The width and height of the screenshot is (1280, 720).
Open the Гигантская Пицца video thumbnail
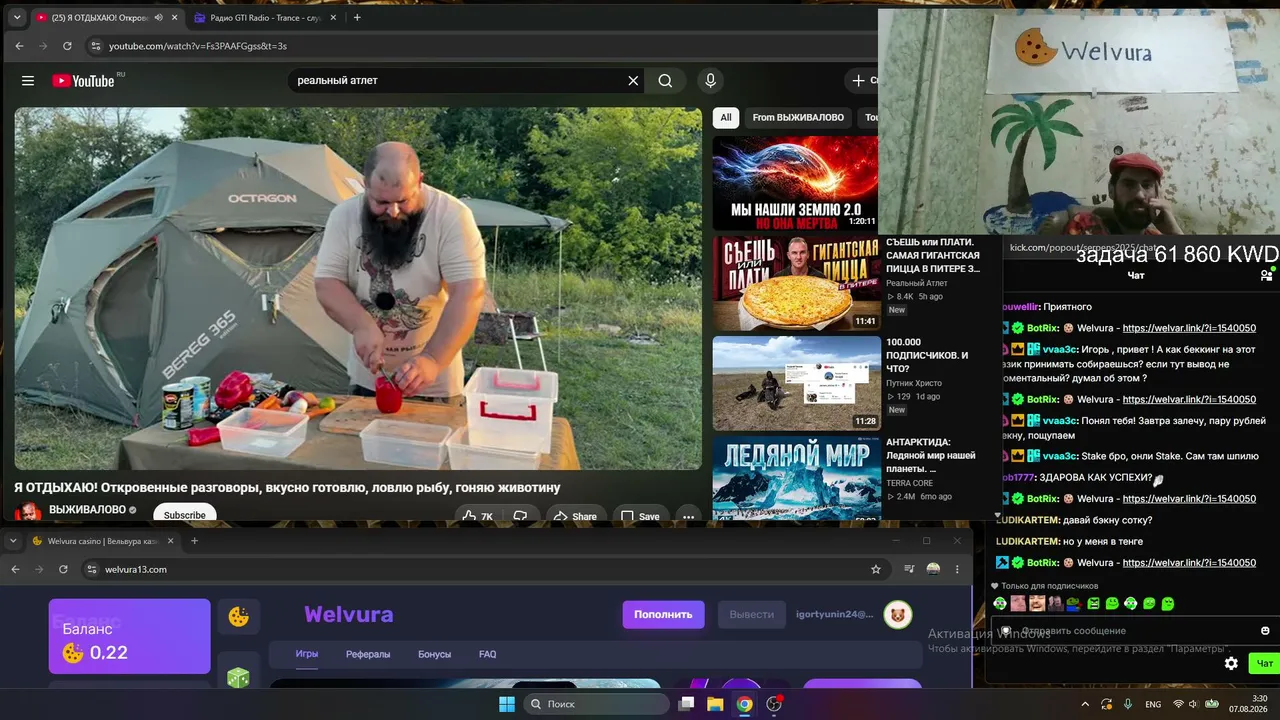796,283
